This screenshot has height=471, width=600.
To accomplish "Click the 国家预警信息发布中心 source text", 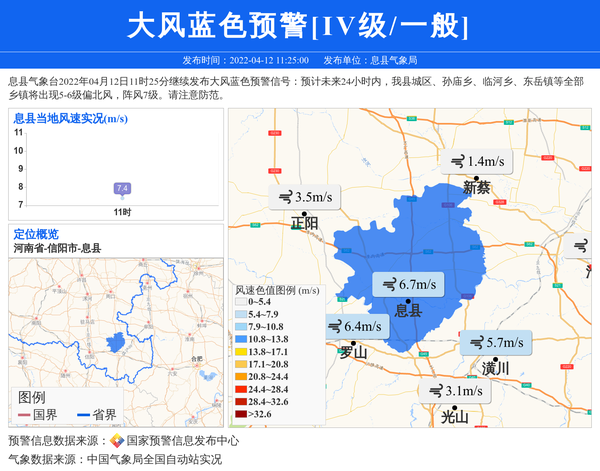I will tap(182, 441).
